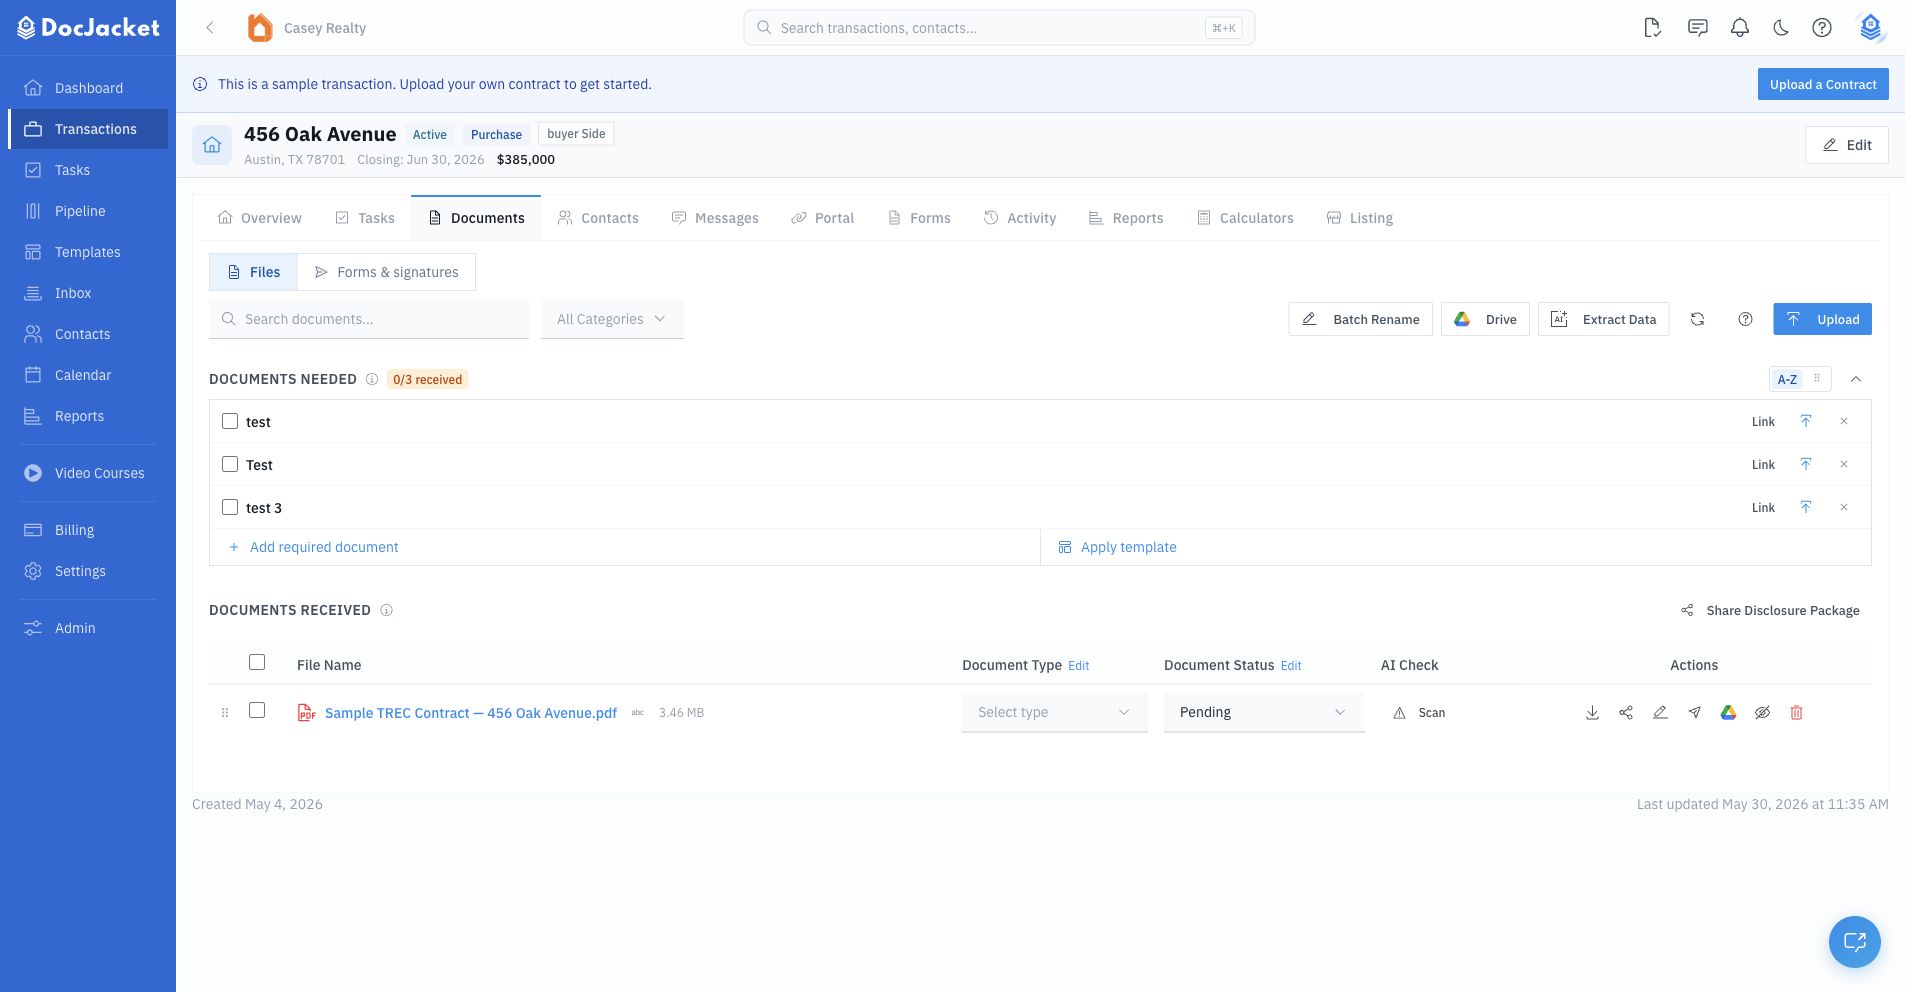
Task: Switch to the Overview tab
Action: tap(259, 218)
